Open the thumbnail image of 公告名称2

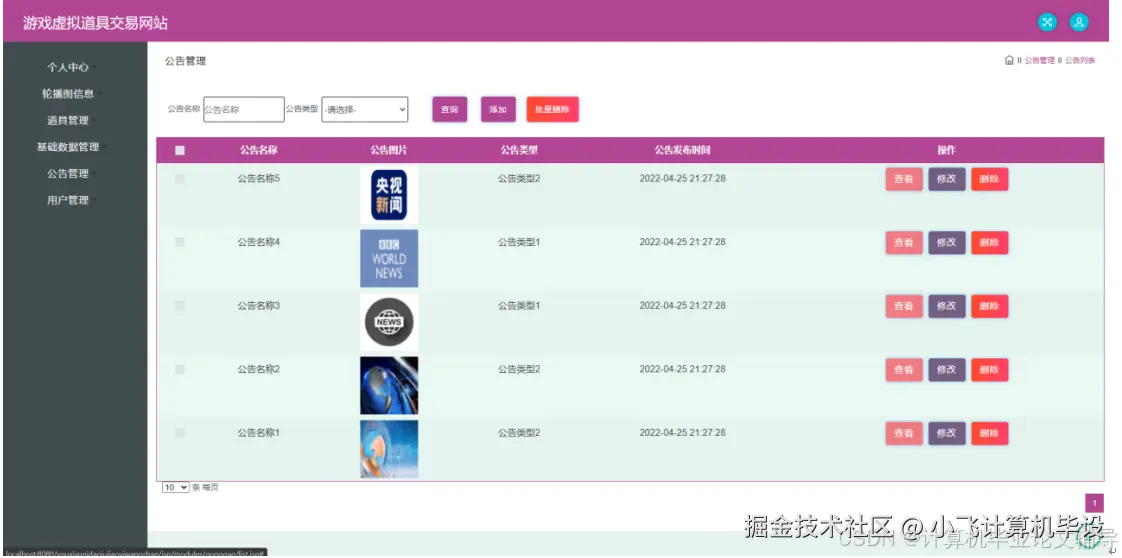[x=389, y=386]
